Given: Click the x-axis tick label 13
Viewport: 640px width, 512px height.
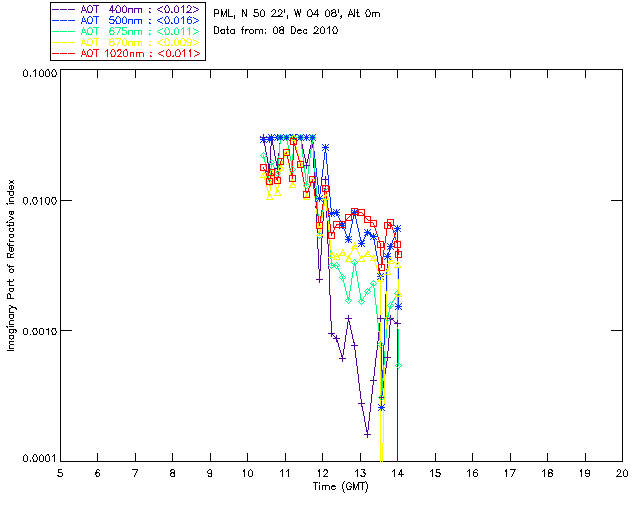Looking at the screenshot, I should [x=360, y=474].
